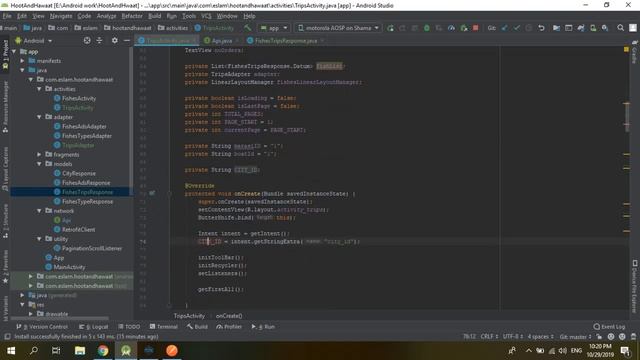This screenshot has width=640, height=360.
Task: Click the red Stop button in toolbar
Action: (476, 28)
